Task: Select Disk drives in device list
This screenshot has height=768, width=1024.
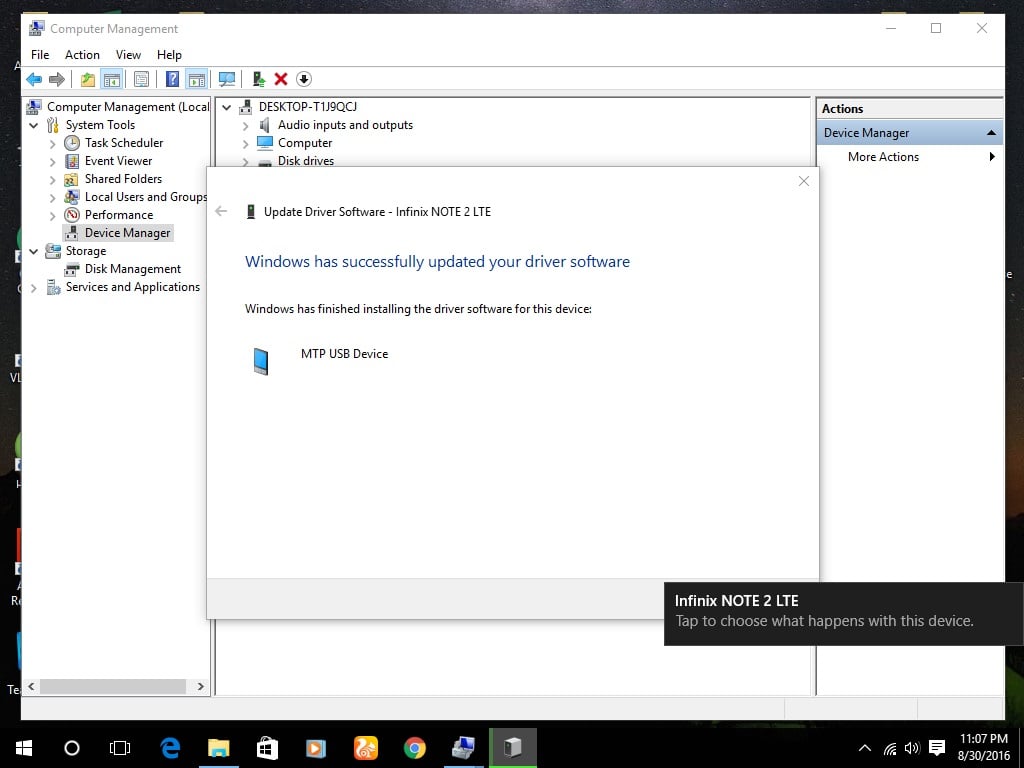Action: click(306, 161)
